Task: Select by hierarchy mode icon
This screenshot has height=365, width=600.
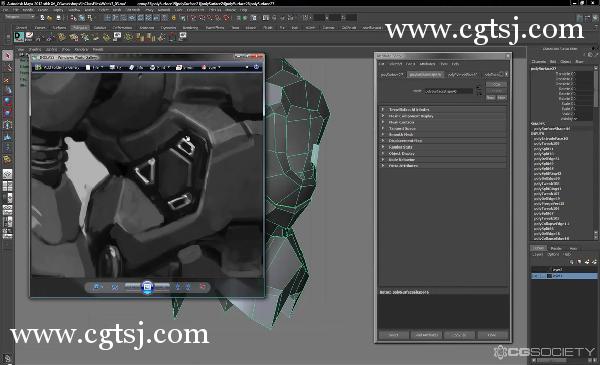Action: click(73, 18)
